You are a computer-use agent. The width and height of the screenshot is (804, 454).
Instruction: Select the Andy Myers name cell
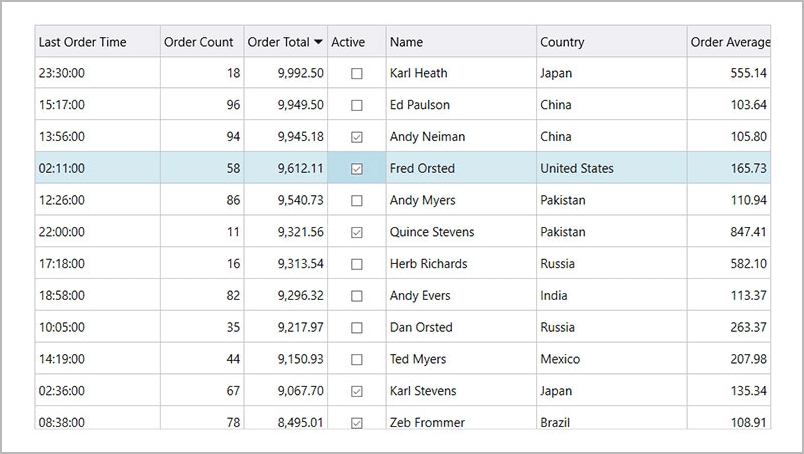coord(422,200)
